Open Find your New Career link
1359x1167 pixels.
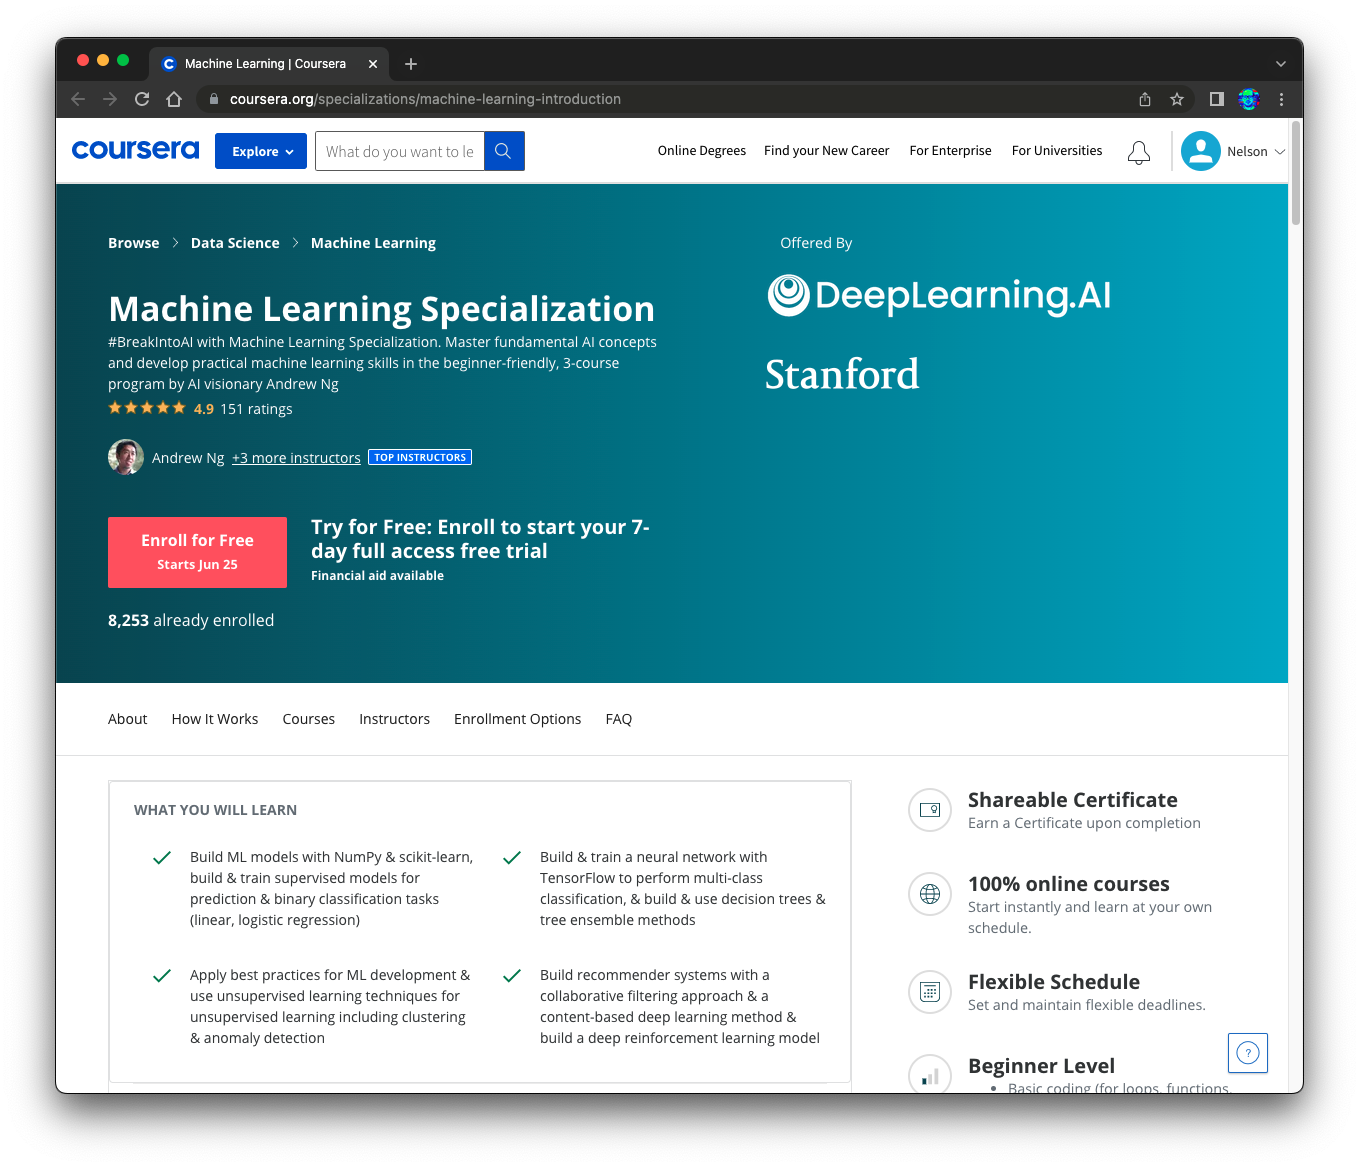pos(827,151)
